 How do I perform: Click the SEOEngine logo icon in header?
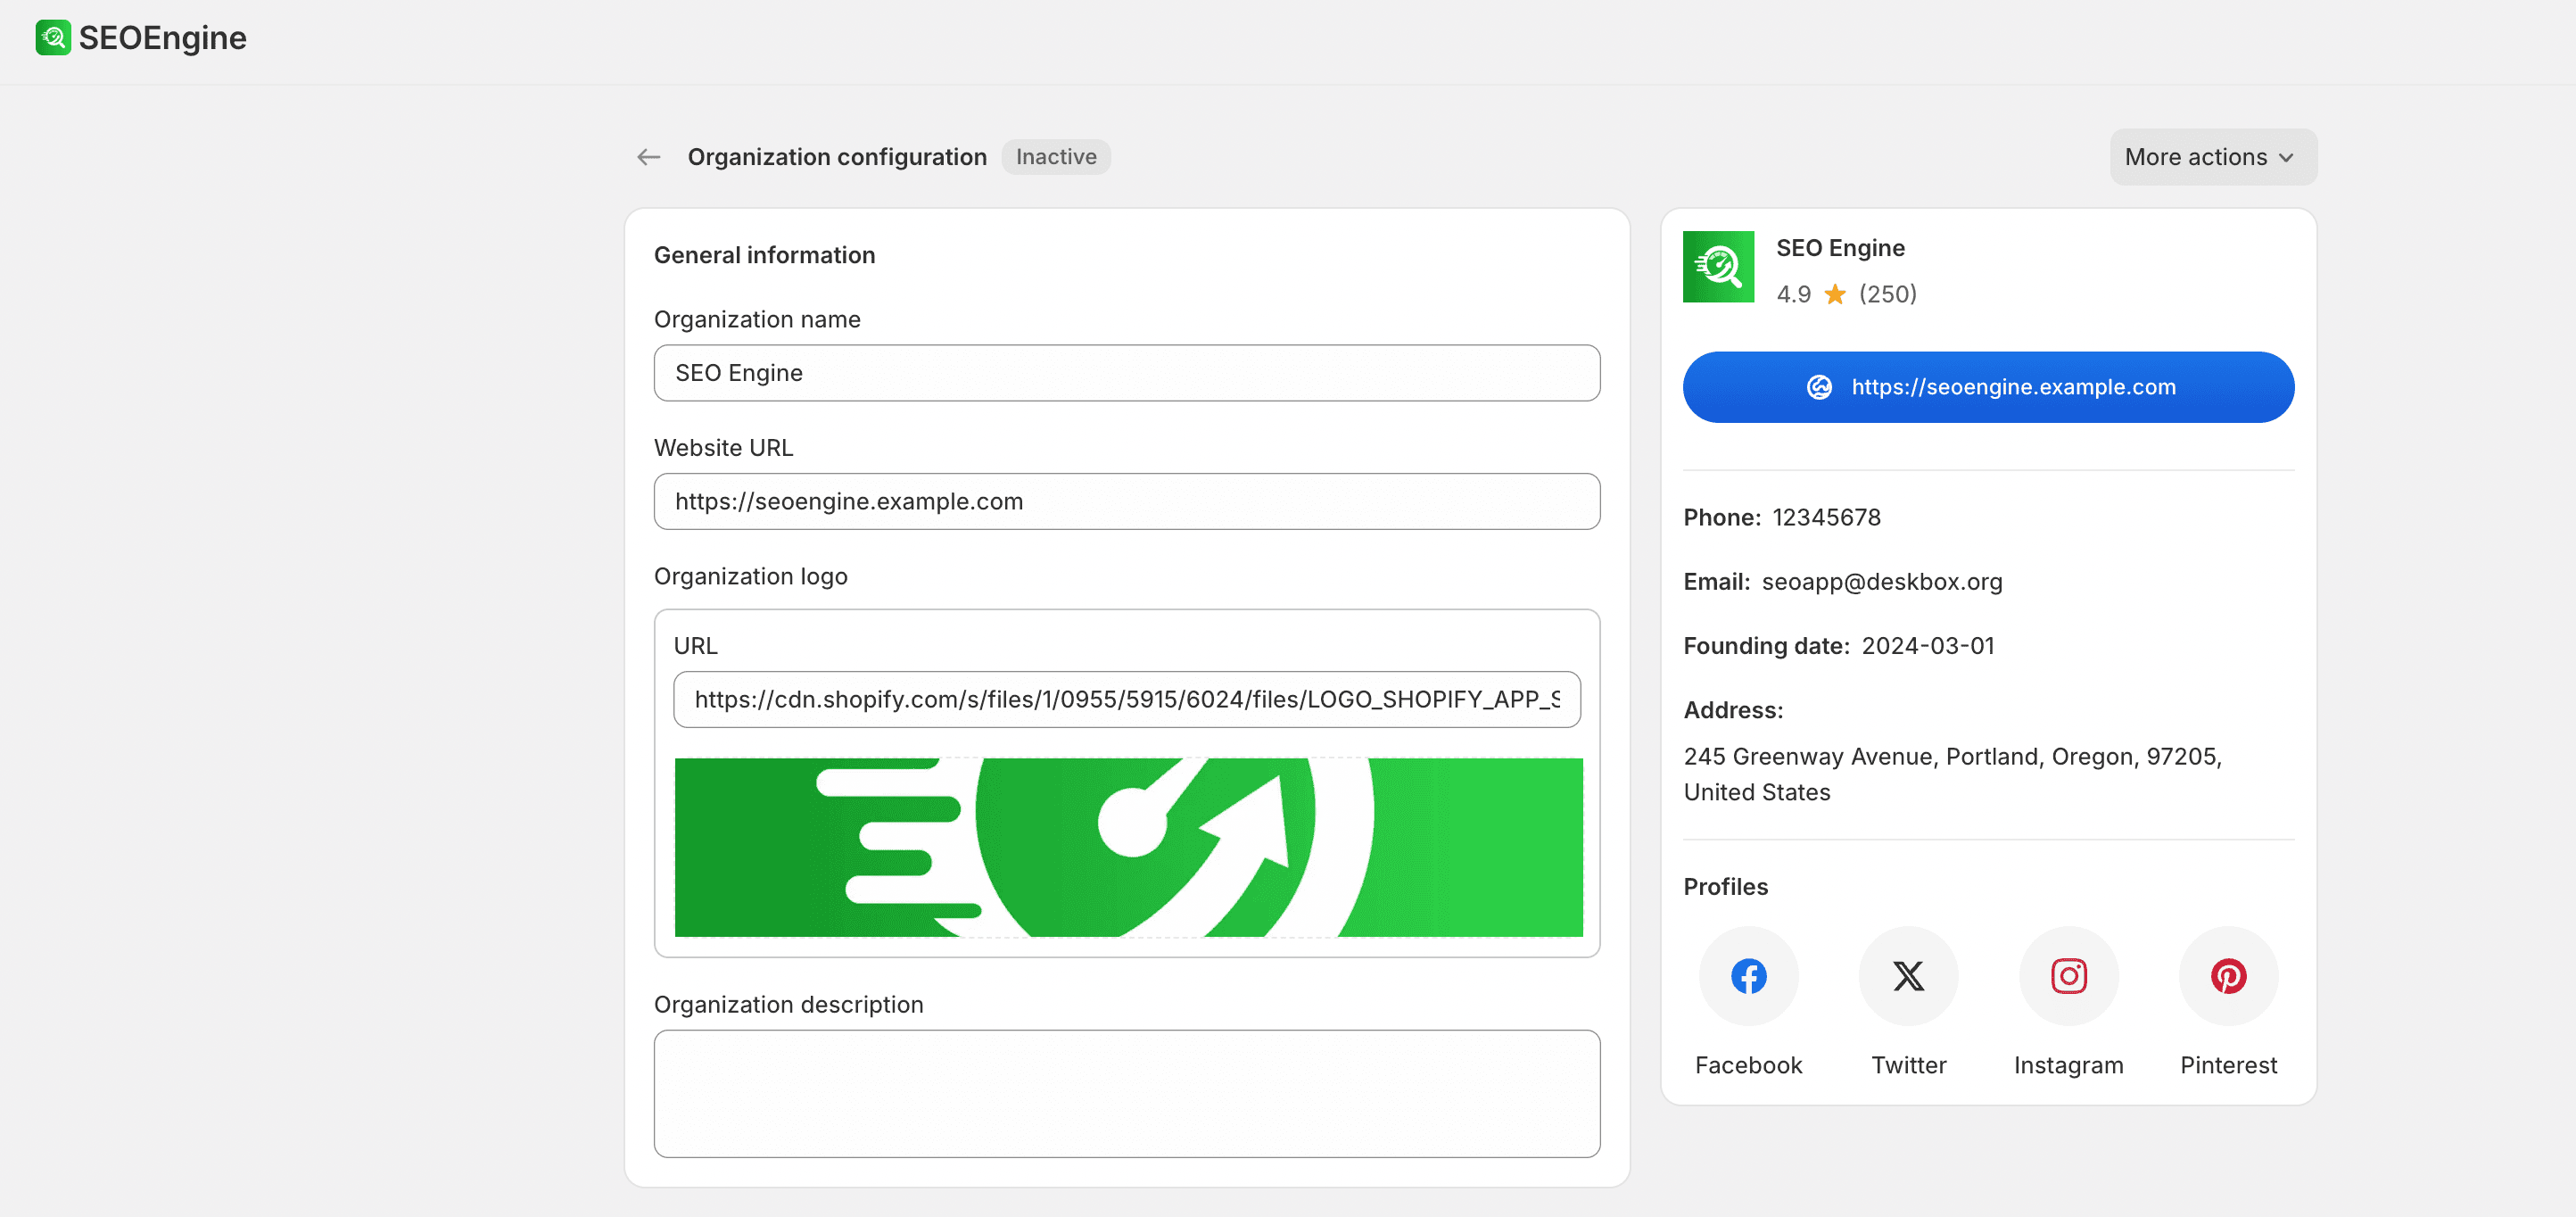pyautogui.click(x=53, y=38)
